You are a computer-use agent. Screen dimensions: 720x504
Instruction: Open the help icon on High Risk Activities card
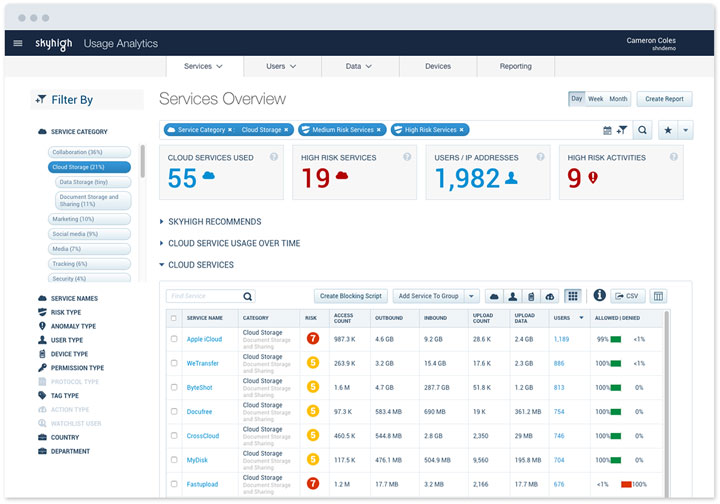pyautogui.click(x=674, y=157)
